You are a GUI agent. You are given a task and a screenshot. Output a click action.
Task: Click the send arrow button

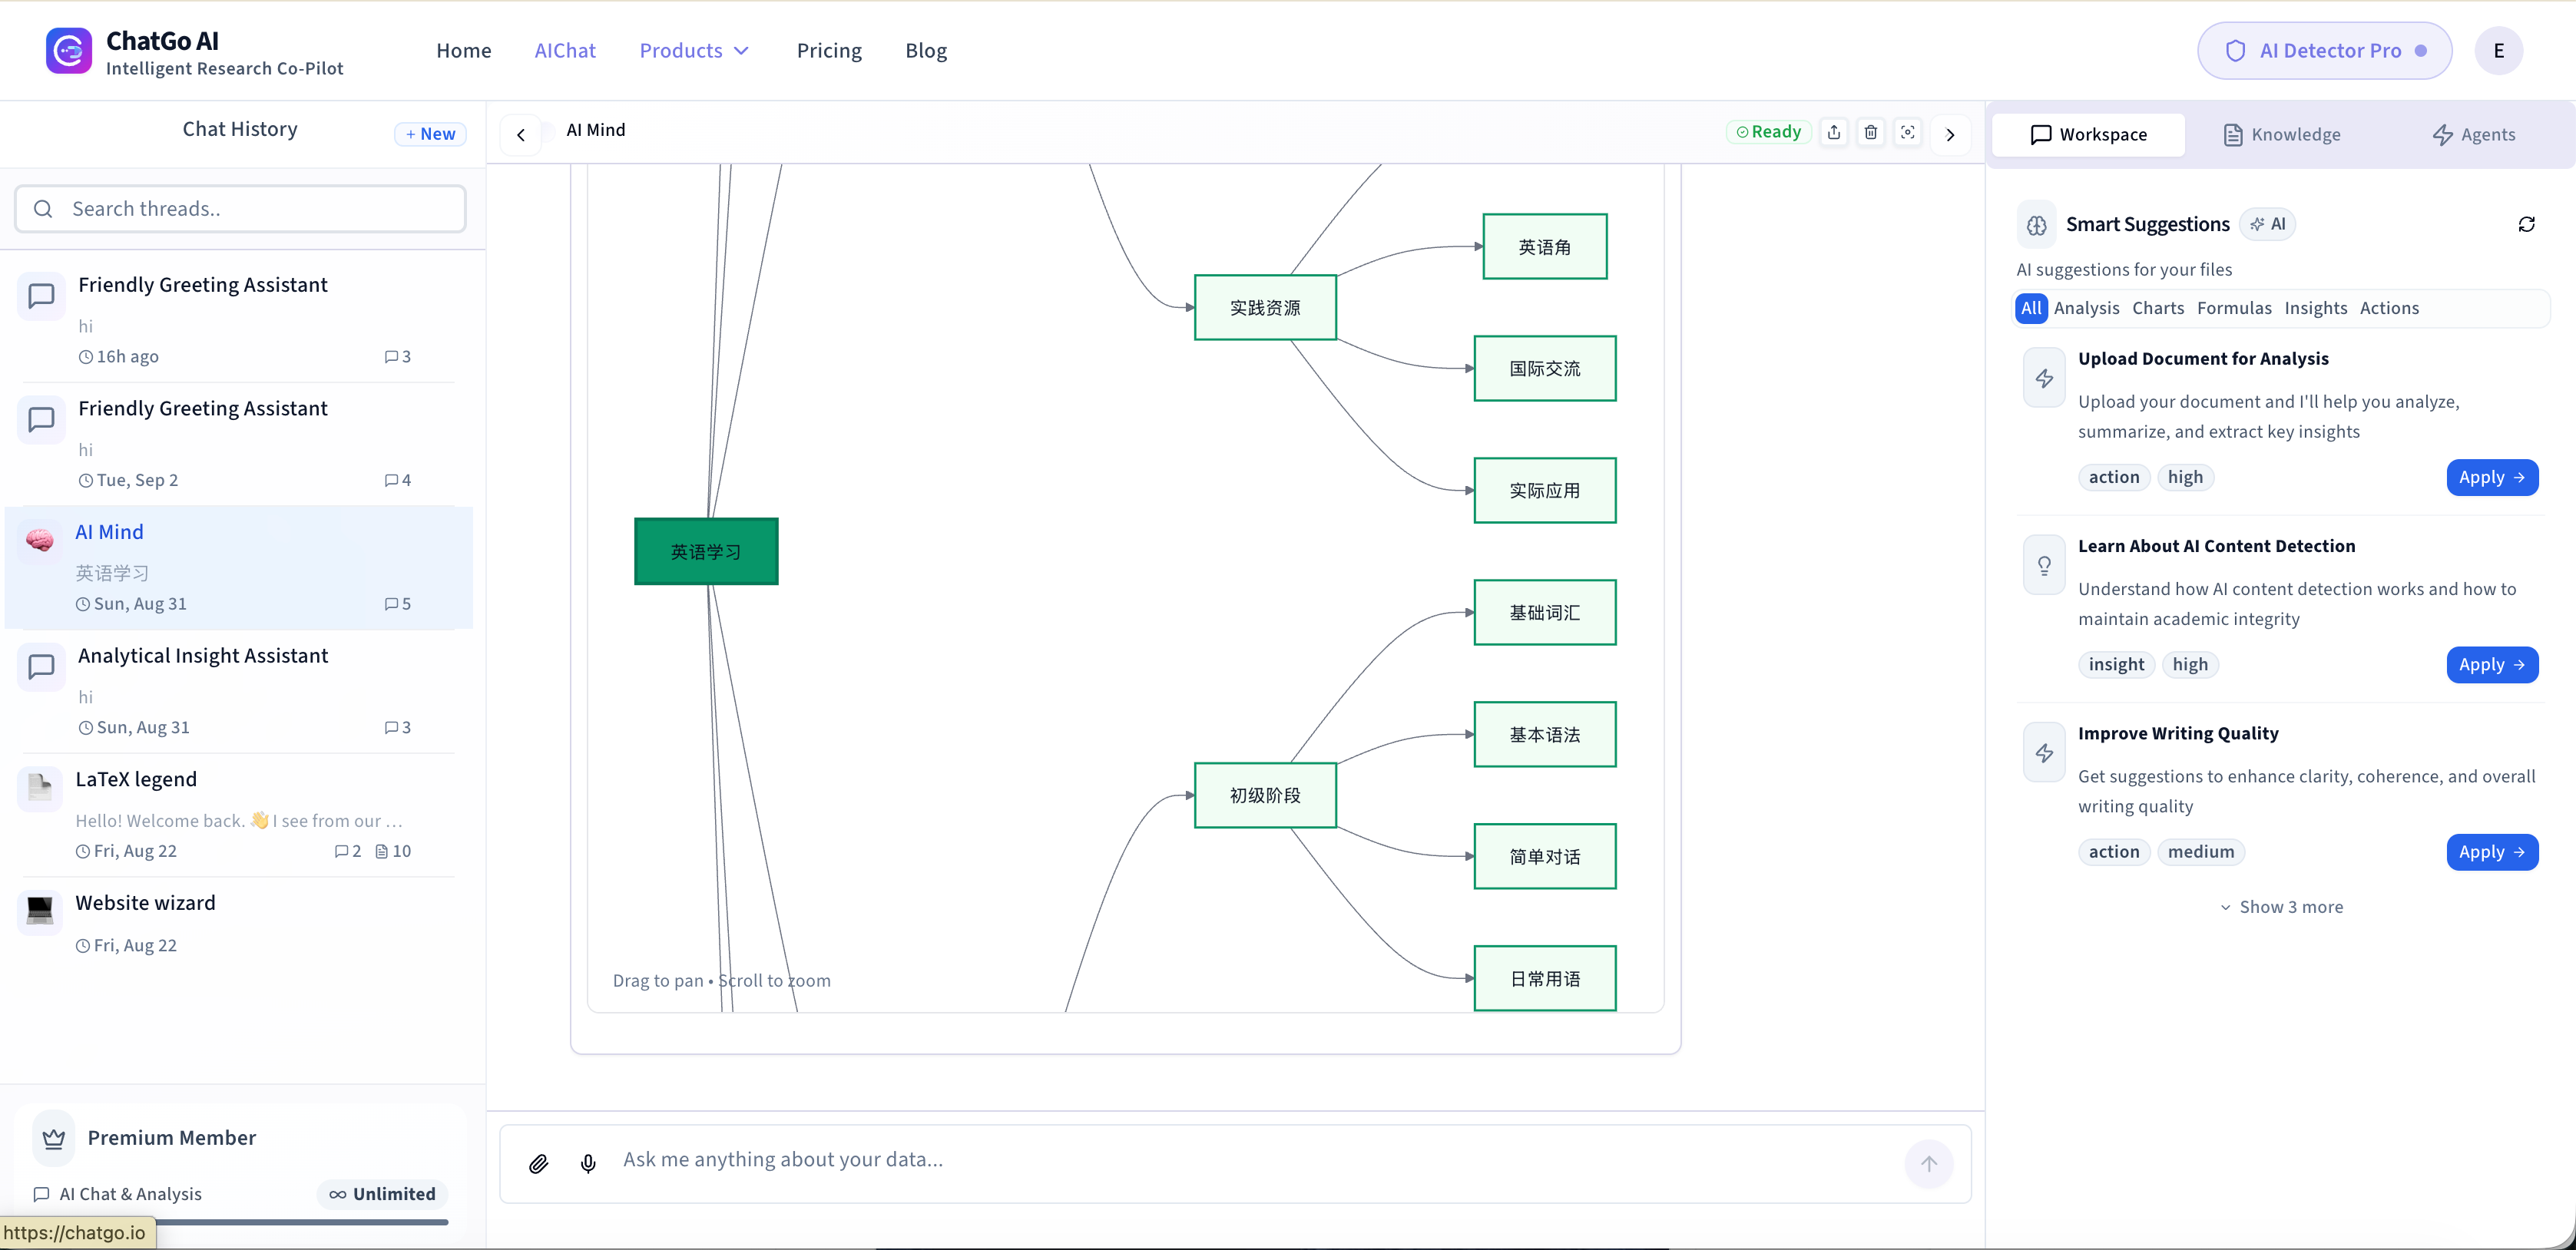point(1928,1163)
